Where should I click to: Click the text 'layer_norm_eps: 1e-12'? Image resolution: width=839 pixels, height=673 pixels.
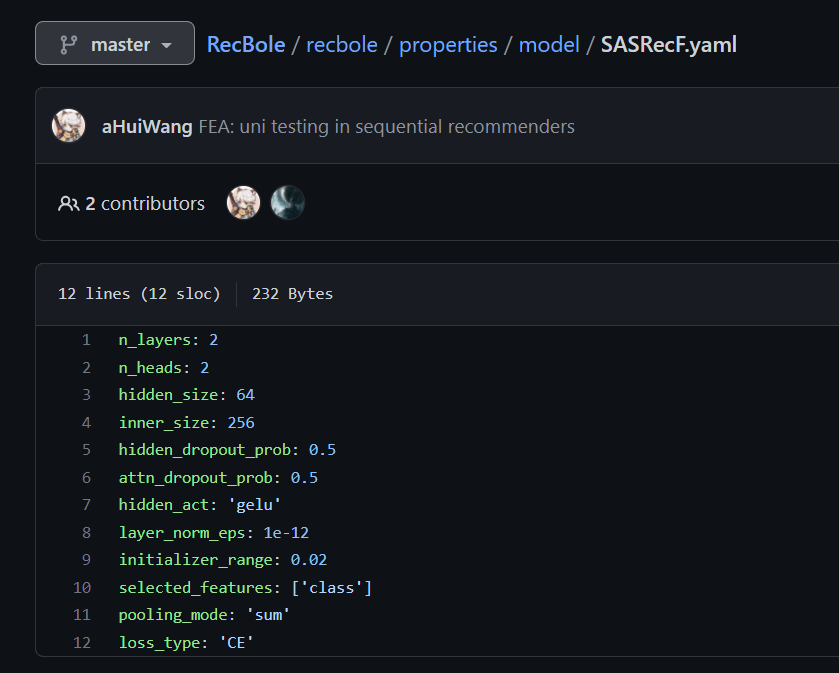tap(213, 533)
